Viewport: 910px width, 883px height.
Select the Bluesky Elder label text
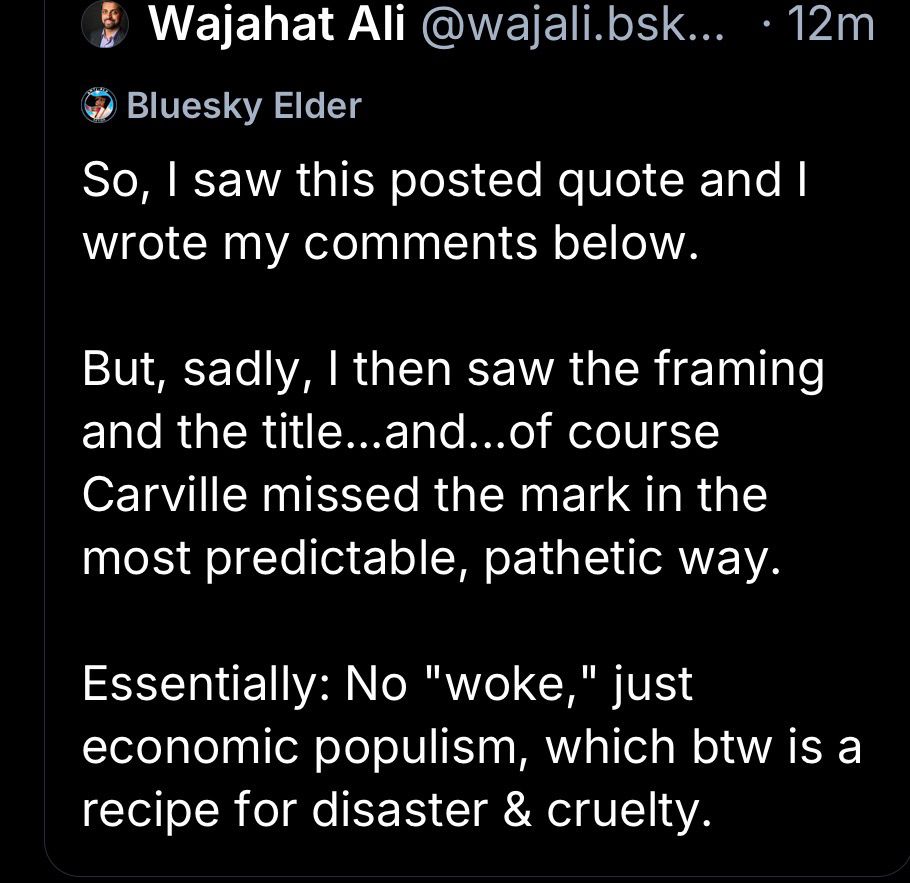[x=245, y=104]
